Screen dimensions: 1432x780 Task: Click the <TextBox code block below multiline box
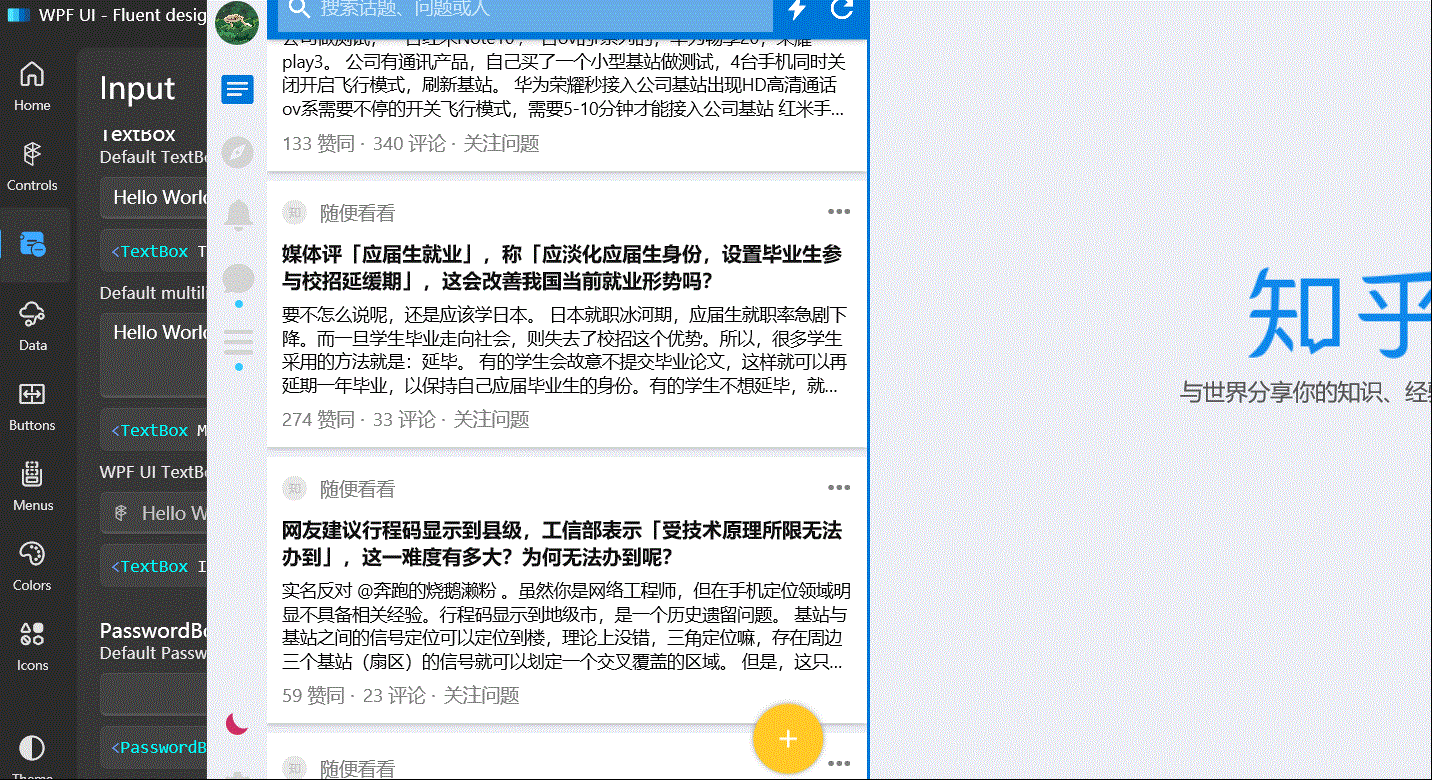(154, 430)
